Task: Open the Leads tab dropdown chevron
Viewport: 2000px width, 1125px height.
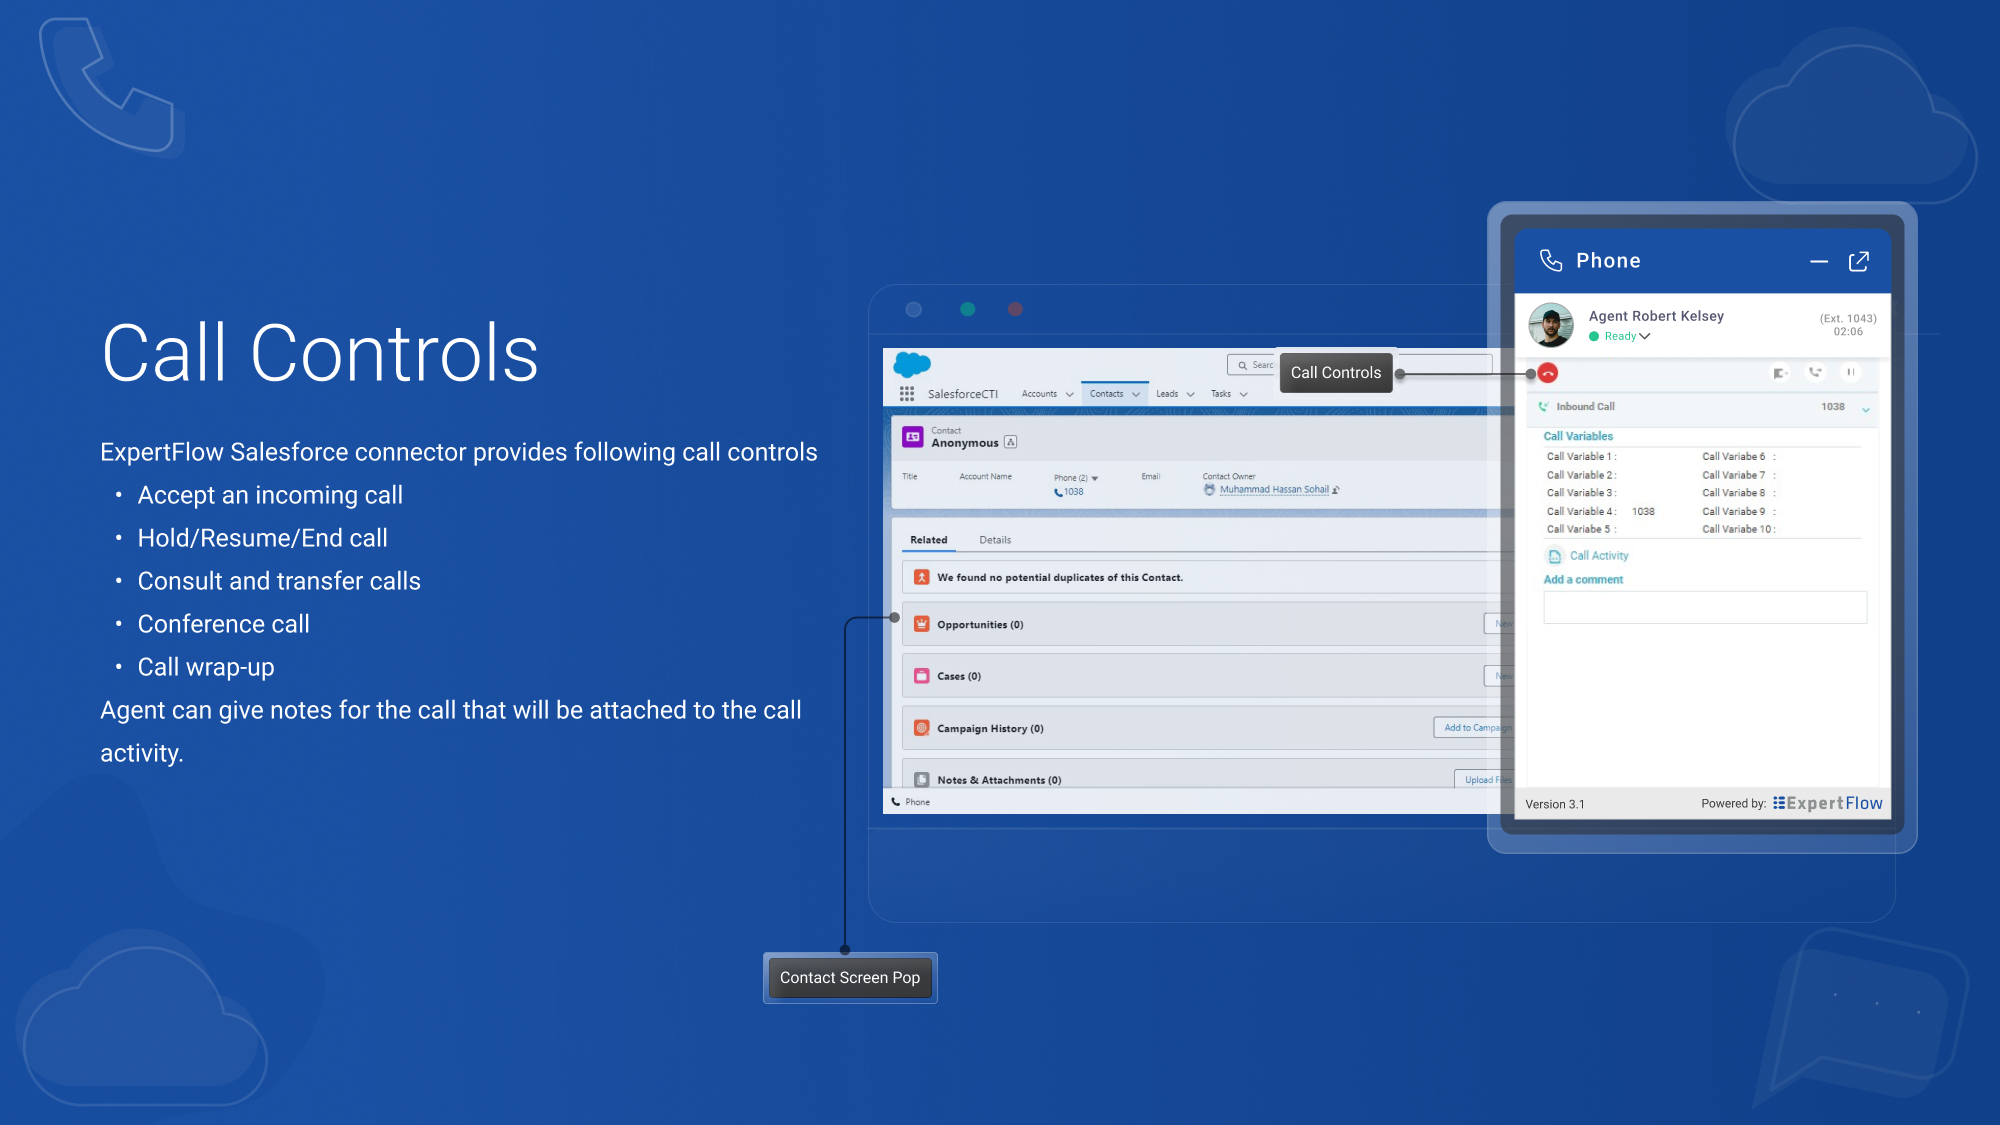Action: pos(1190,395)
